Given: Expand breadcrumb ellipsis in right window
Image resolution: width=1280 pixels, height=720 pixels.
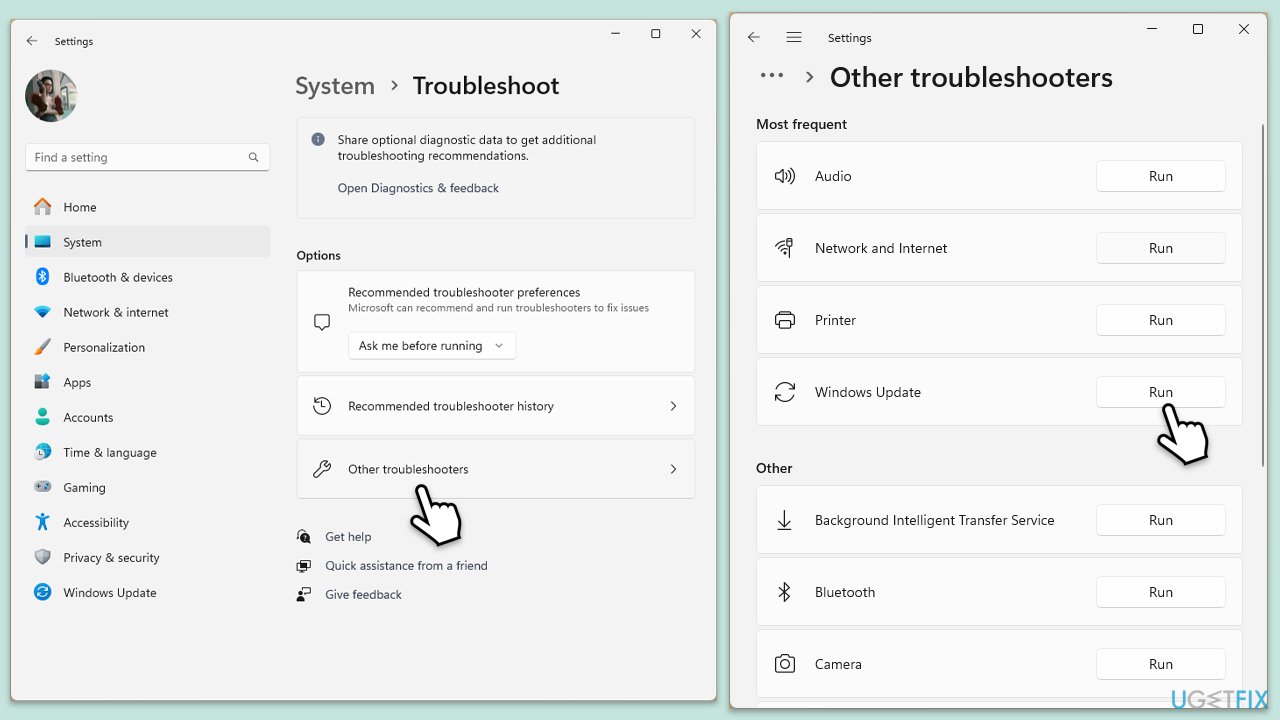Looking at the screenshot, I should click(x=771, y=77).
